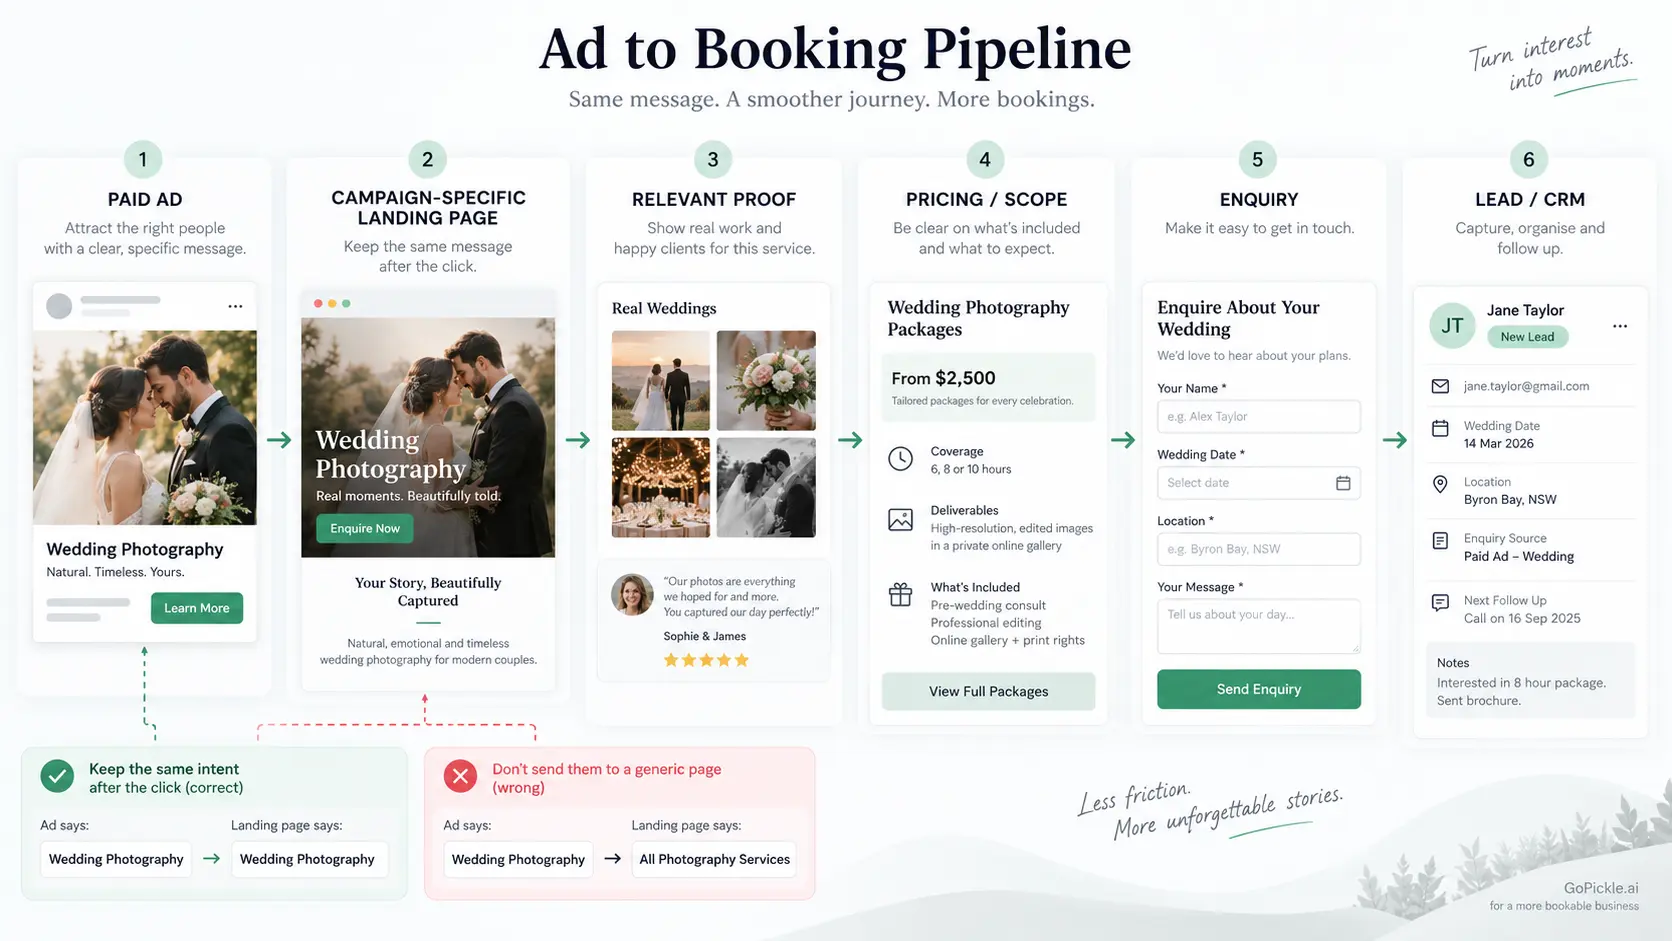Select the black-and-white couple photo thumbnail
Image resolution: width=1672 pixels, height=941 pixels.
(766, 487)
